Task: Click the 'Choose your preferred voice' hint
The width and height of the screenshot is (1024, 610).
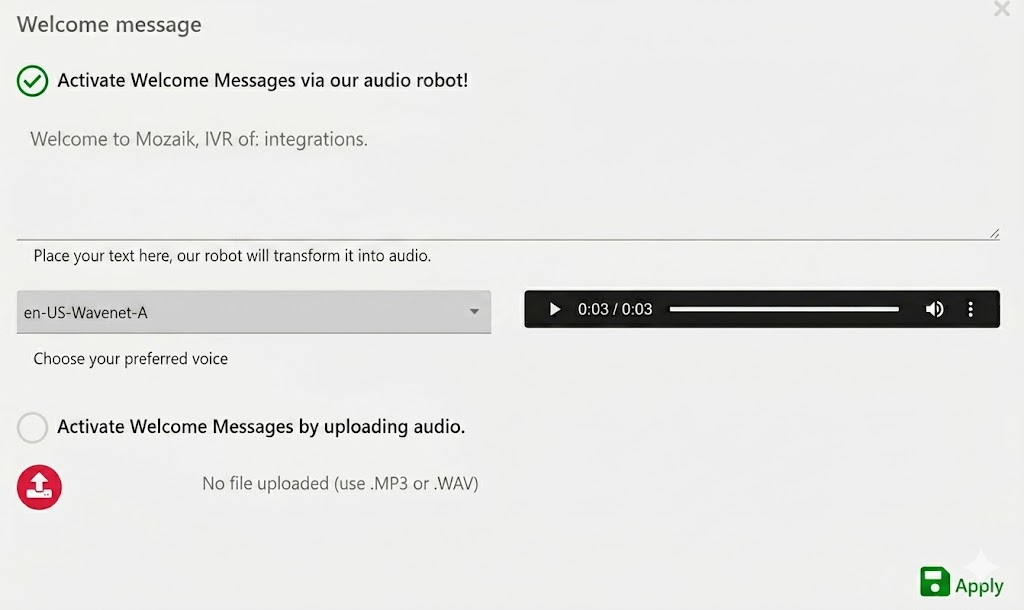Action: [x=131, y=359]
